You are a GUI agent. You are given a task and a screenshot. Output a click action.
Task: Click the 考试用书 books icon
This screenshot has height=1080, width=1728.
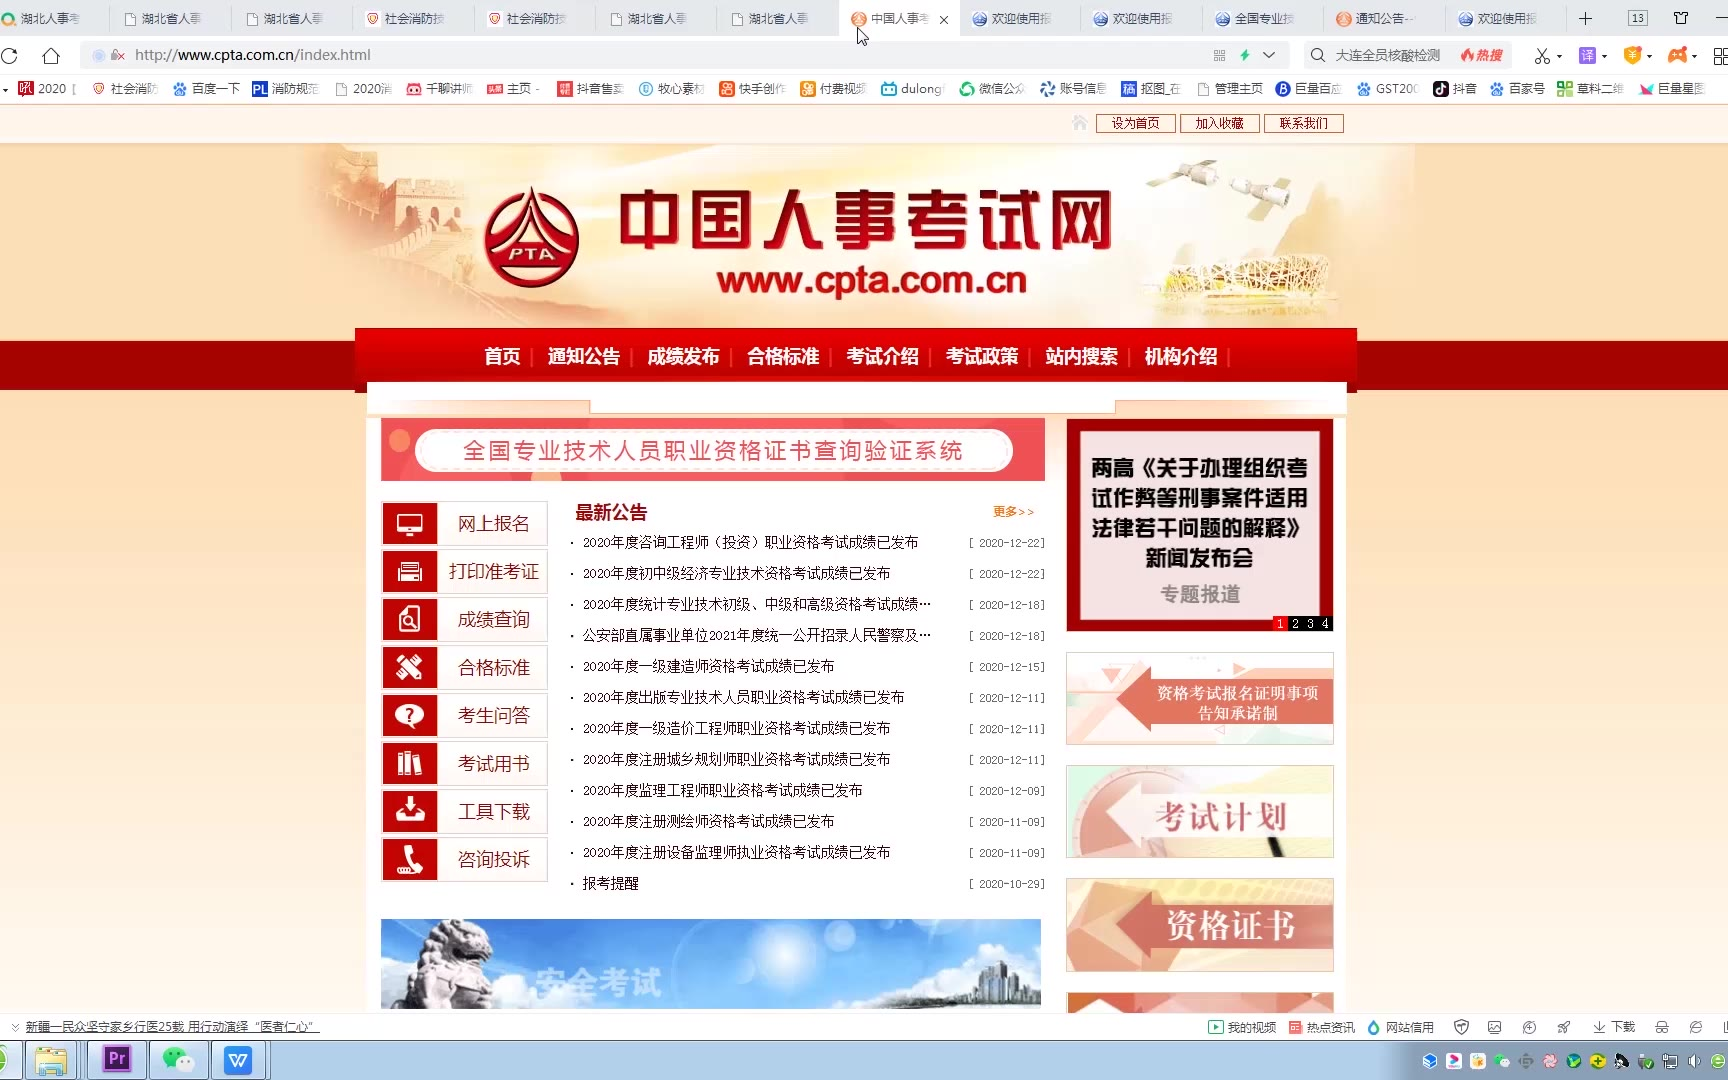410,764
